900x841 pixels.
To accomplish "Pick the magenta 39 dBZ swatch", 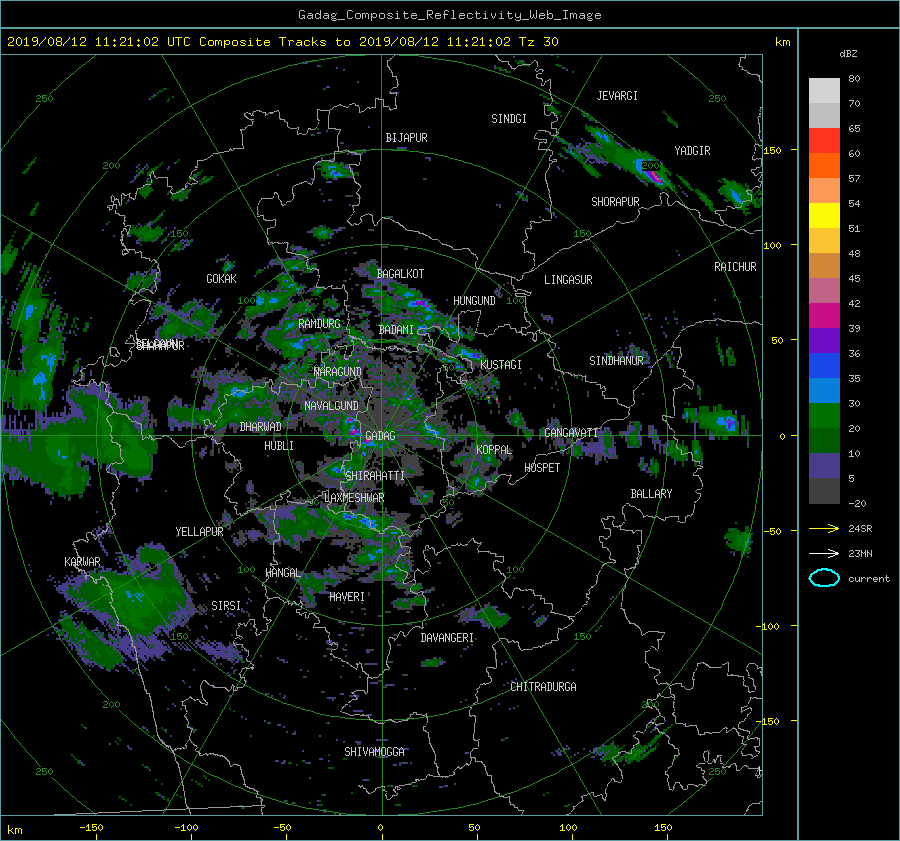I will pos(824,316).
